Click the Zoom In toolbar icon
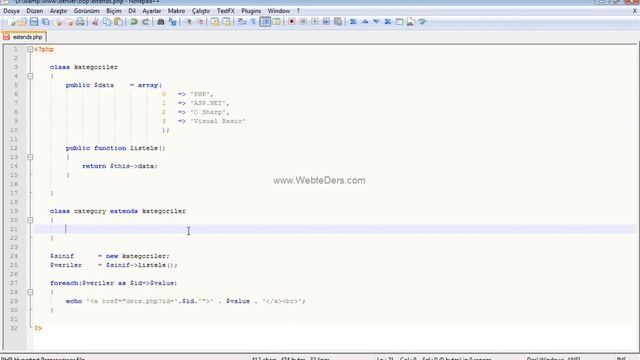The width and height of the screenshot is (640, 360). click(188, 22)
